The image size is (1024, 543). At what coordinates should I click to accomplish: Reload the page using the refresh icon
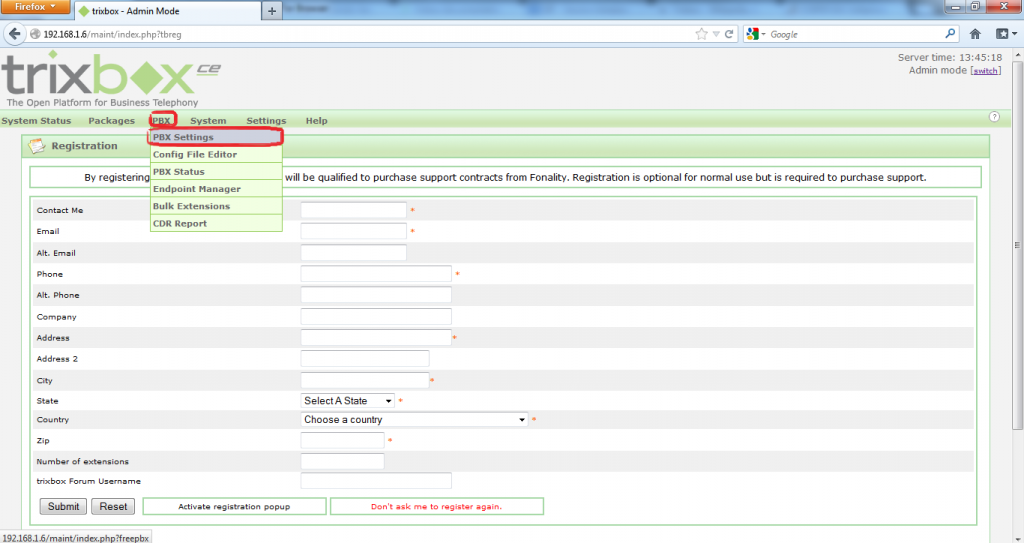coord(729,34)
